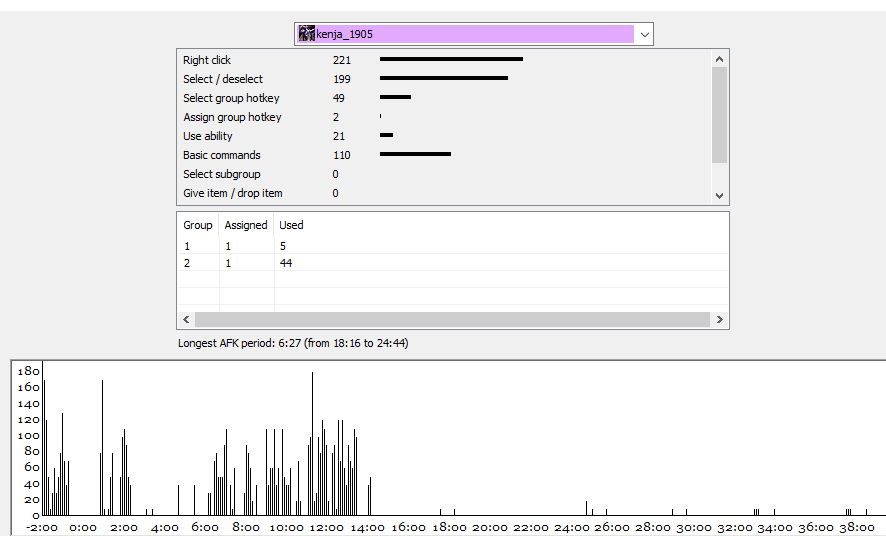Select the Select subgroup row
The width and height of the screenshot is (886, 536).
click(444, 174)
